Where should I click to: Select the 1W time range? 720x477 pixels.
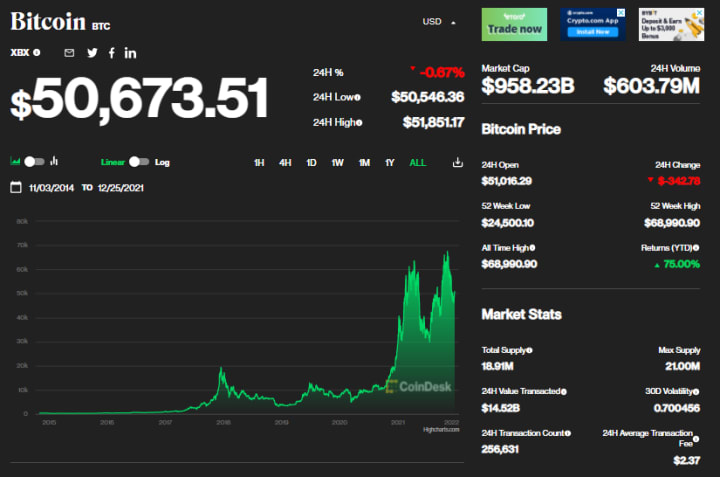(x=338, y=163)
